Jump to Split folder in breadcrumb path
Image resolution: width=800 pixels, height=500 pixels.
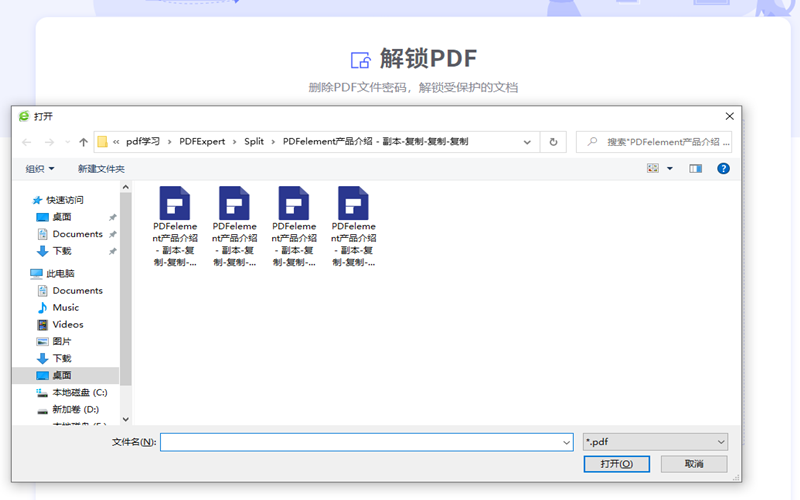click(254, 142)
